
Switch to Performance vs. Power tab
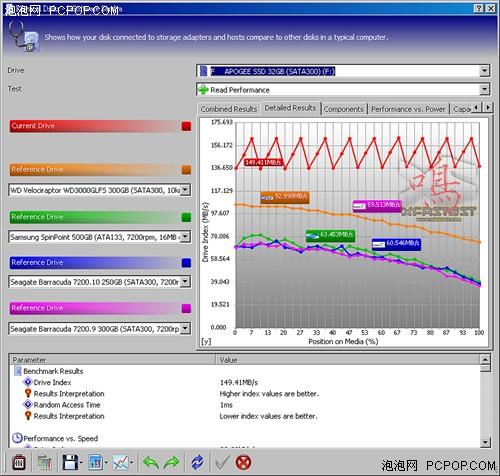click(x=408, y=109)
